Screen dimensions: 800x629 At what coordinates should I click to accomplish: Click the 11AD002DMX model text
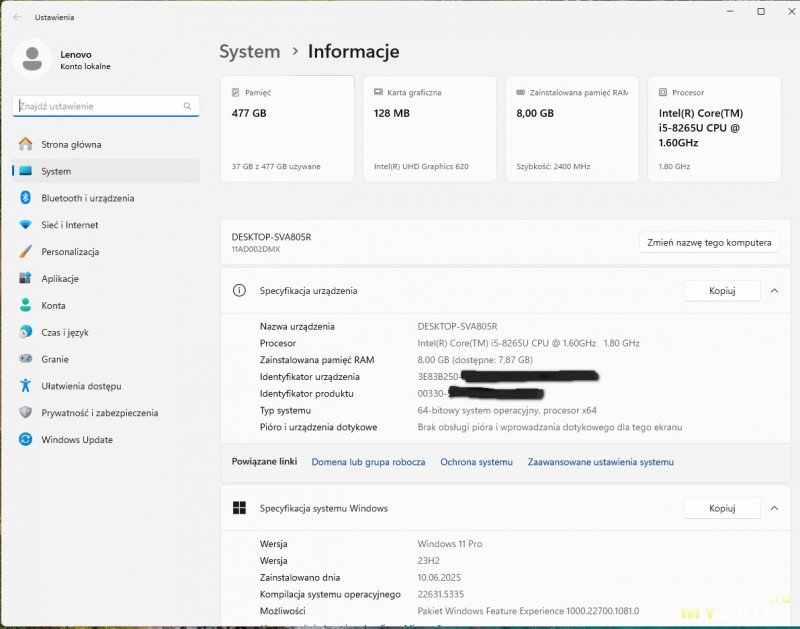pyautogui.click(x=256, y=249)
